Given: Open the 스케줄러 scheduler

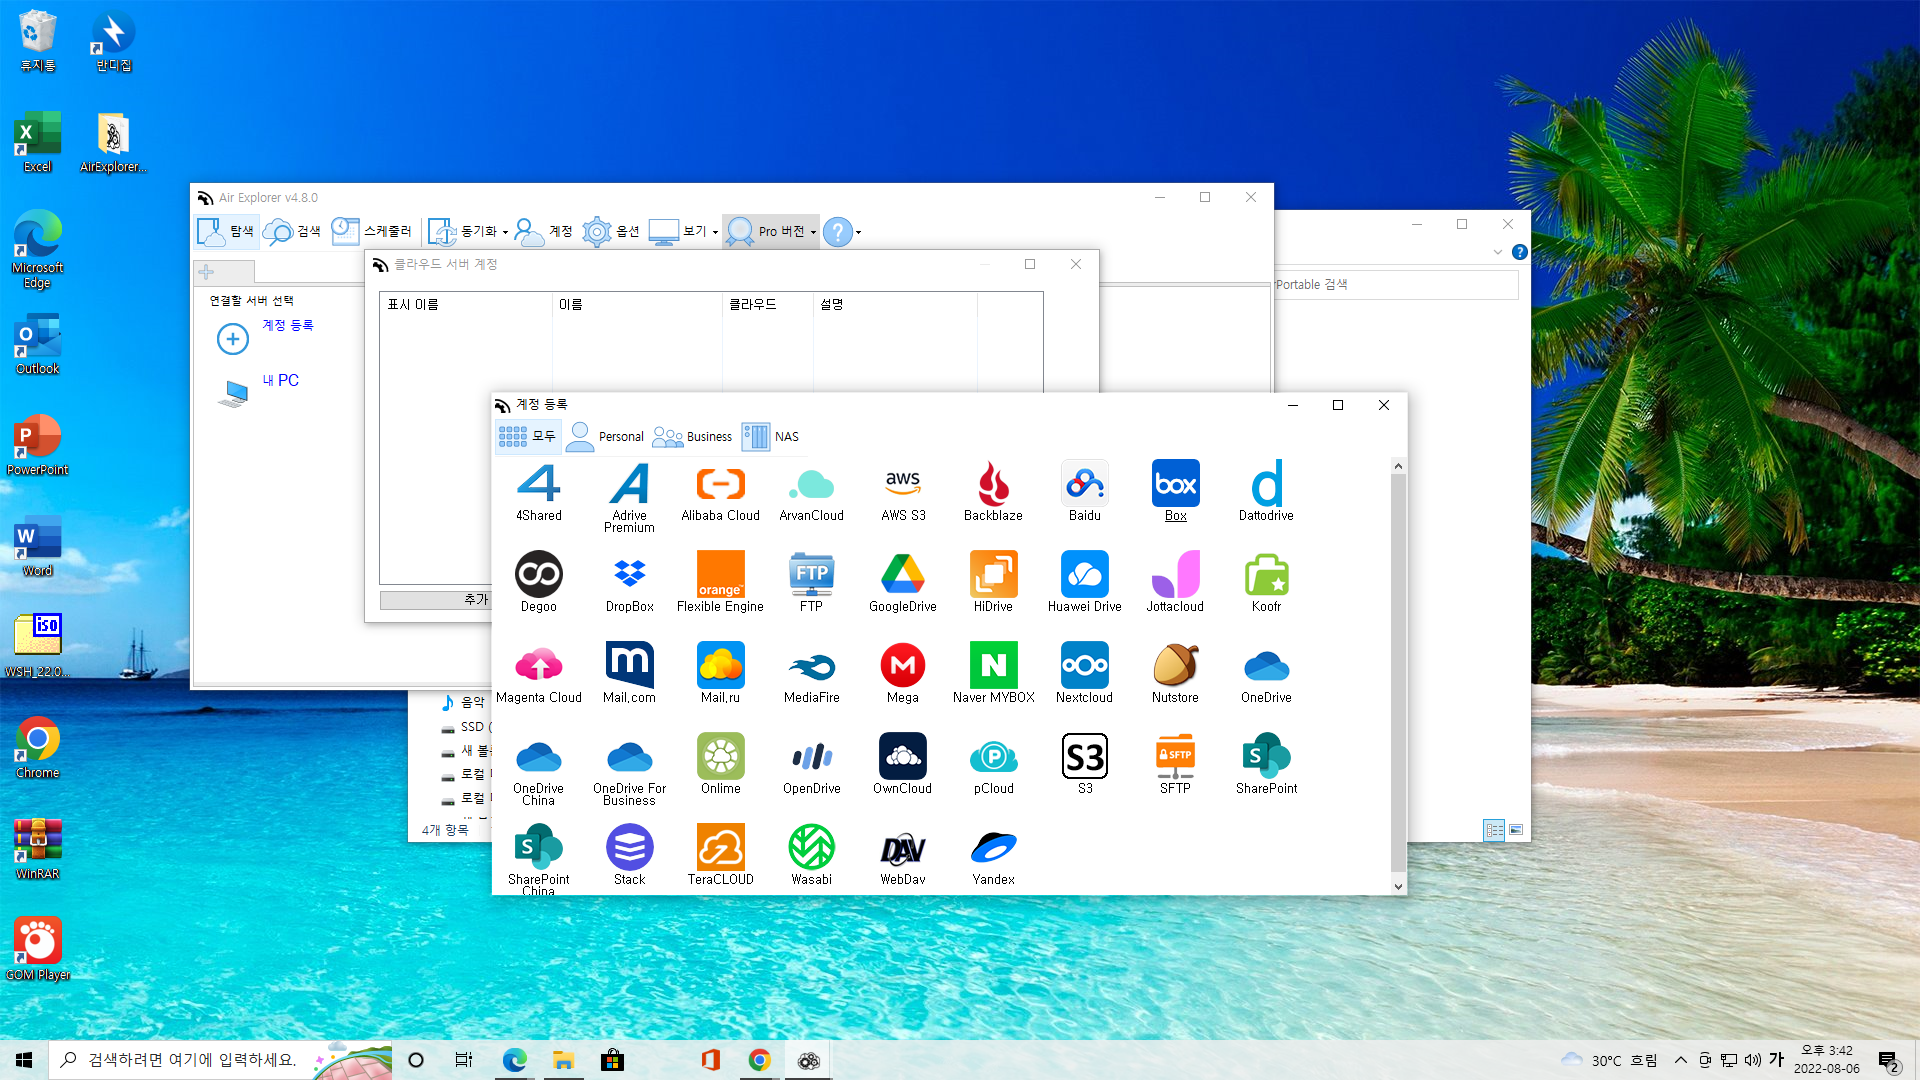Looking at the screenshot, I should pyautogui.click(x=371, y=231).
